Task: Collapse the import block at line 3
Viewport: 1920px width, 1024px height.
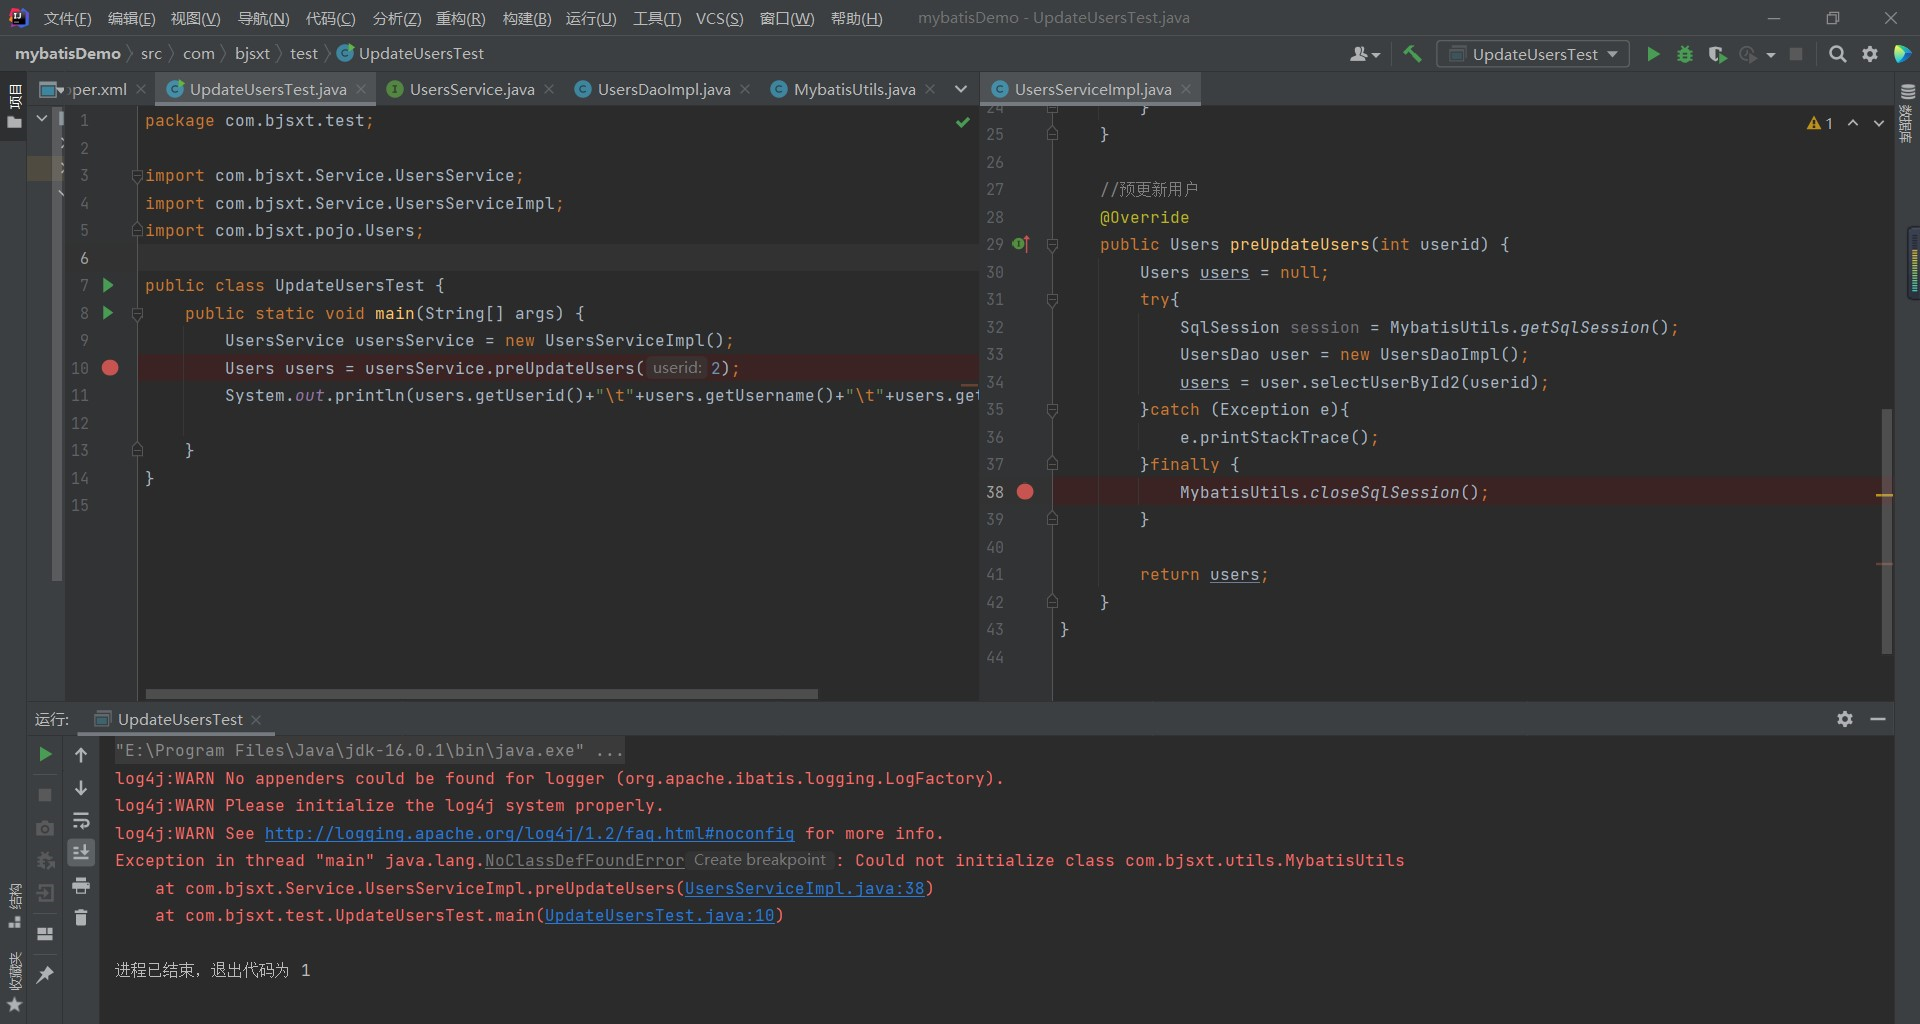Action: (137, 176)
